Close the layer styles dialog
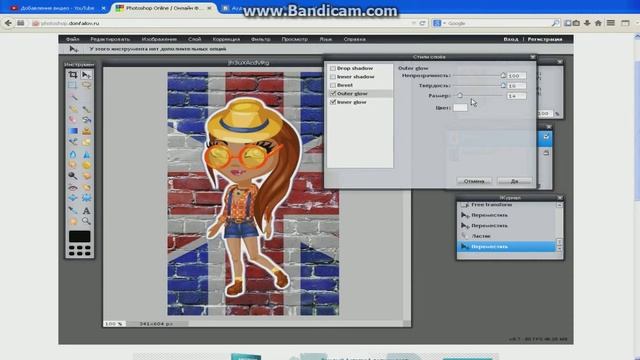This screenshot has width=640, height=360. pyautogui.click(x=533, y=57)
